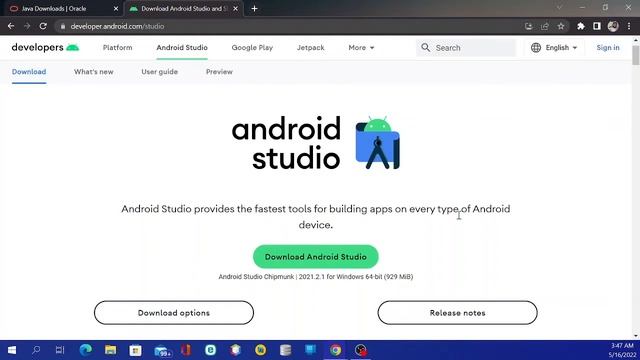Viewport: 640px width, 360px height.
Task: Open the Preview sub-tab
Action: pos(219,71)
